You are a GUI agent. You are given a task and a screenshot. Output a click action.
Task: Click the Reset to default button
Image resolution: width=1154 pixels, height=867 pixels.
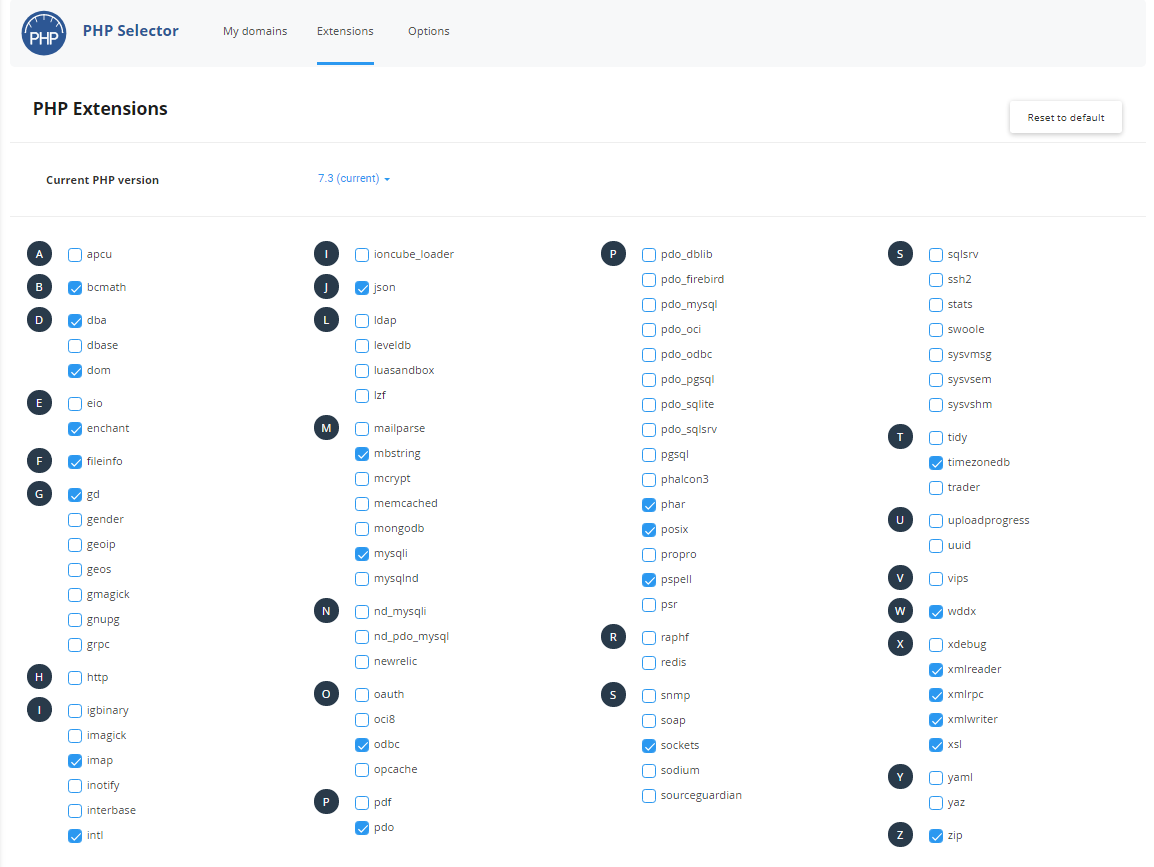click(x=1066, y=117)
